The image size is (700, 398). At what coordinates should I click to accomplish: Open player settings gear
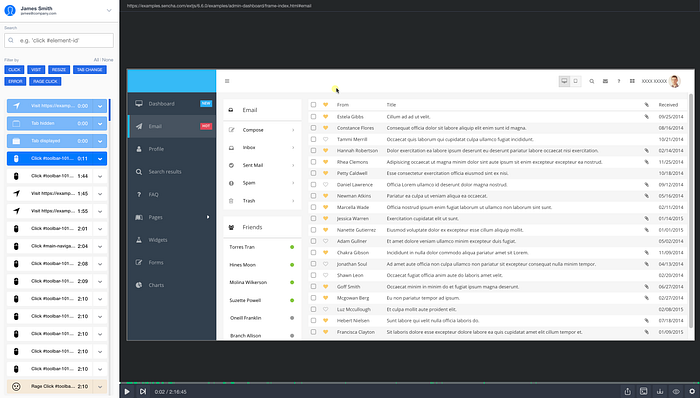point(692,391)
